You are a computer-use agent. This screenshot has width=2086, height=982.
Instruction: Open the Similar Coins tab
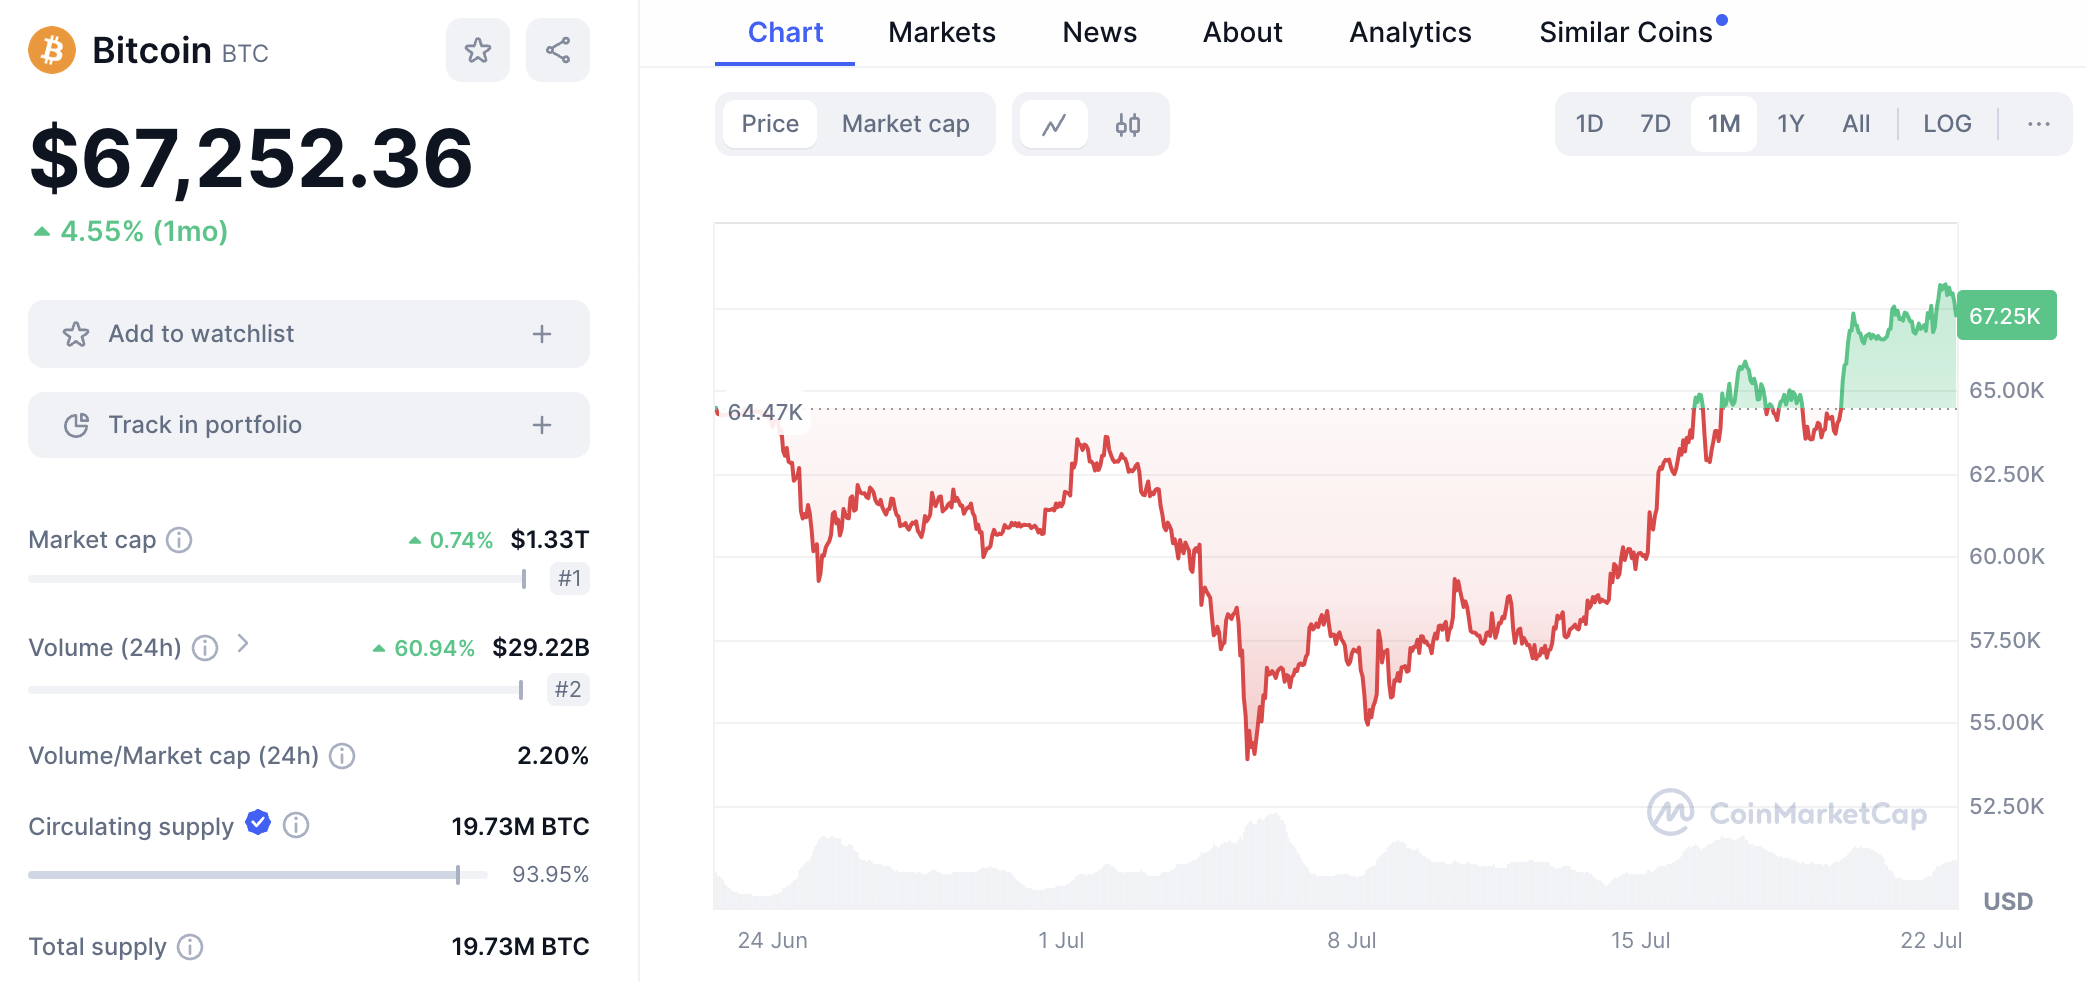click(x=1624, y=32)
